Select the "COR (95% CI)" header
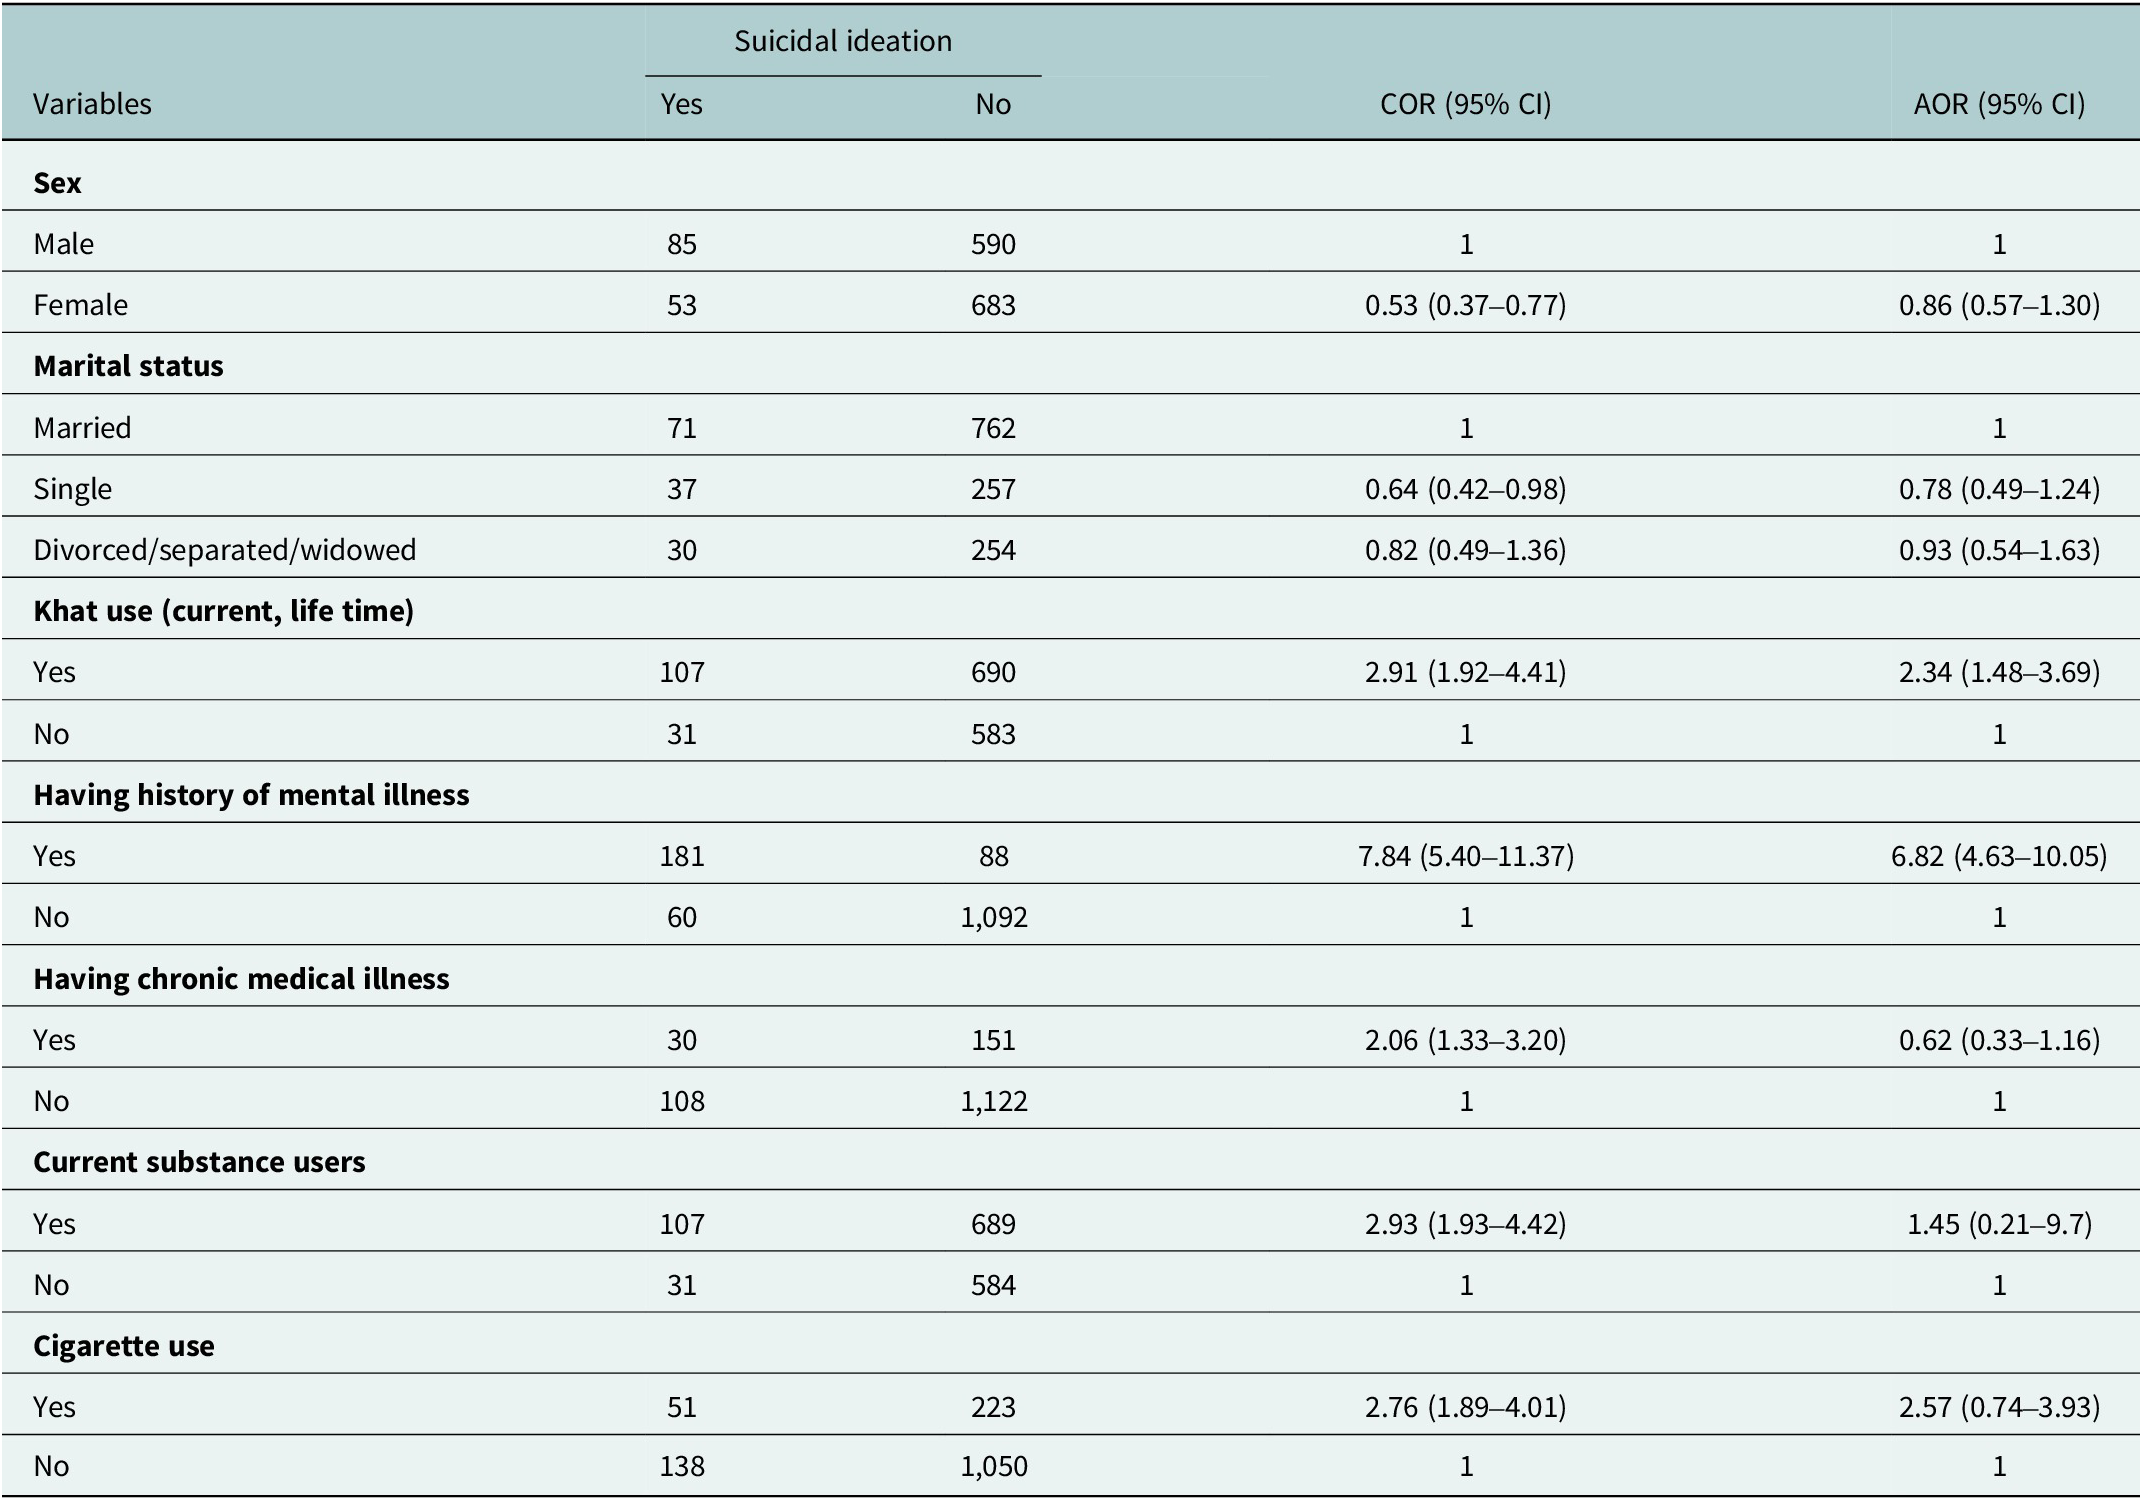Viewport: 2142px width, 1500px height. click(1465, 104)
